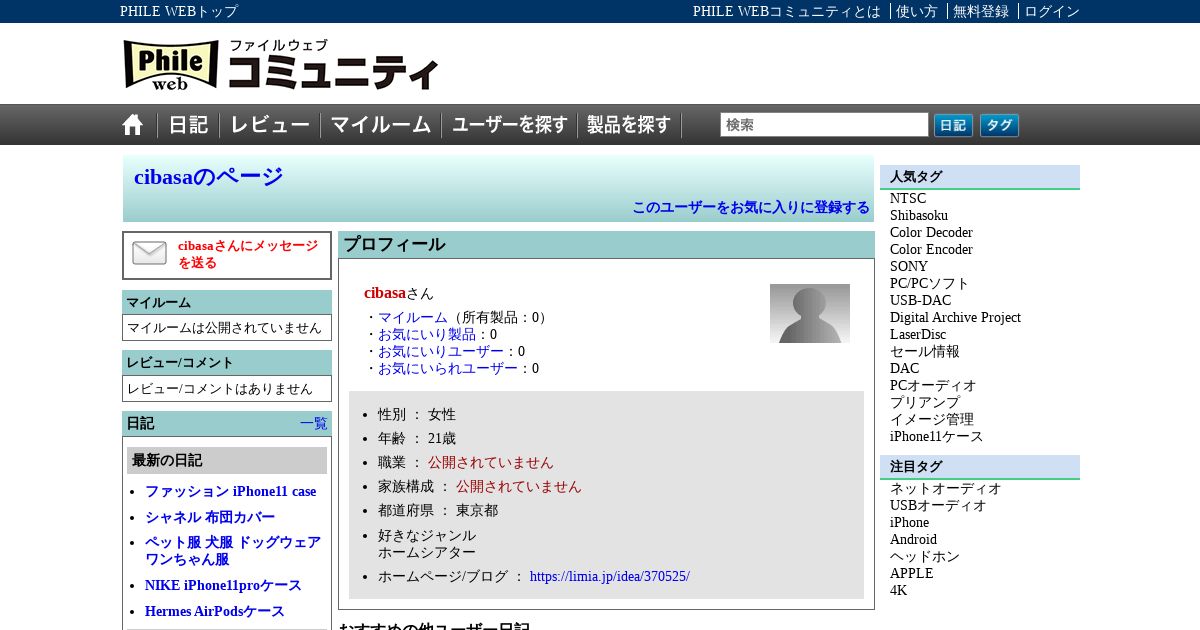Open PHILE WEBコミュニティとは link
This screenshot has width=1200, height=630.
coord(787,11)
